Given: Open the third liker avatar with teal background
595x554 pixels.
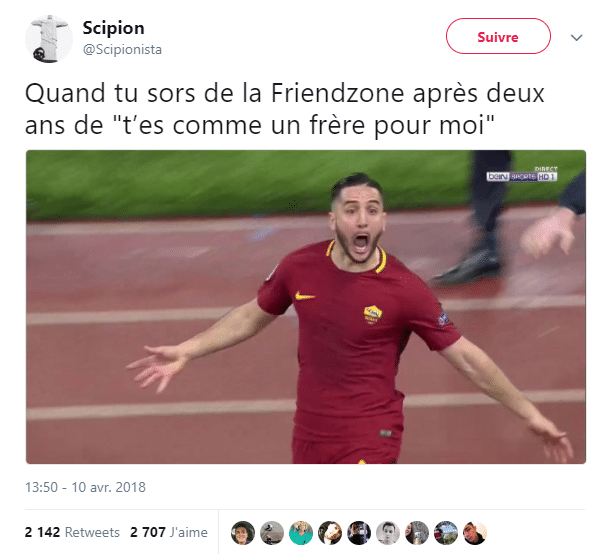Looking at the screenshot, I should (x=301, y=533).
